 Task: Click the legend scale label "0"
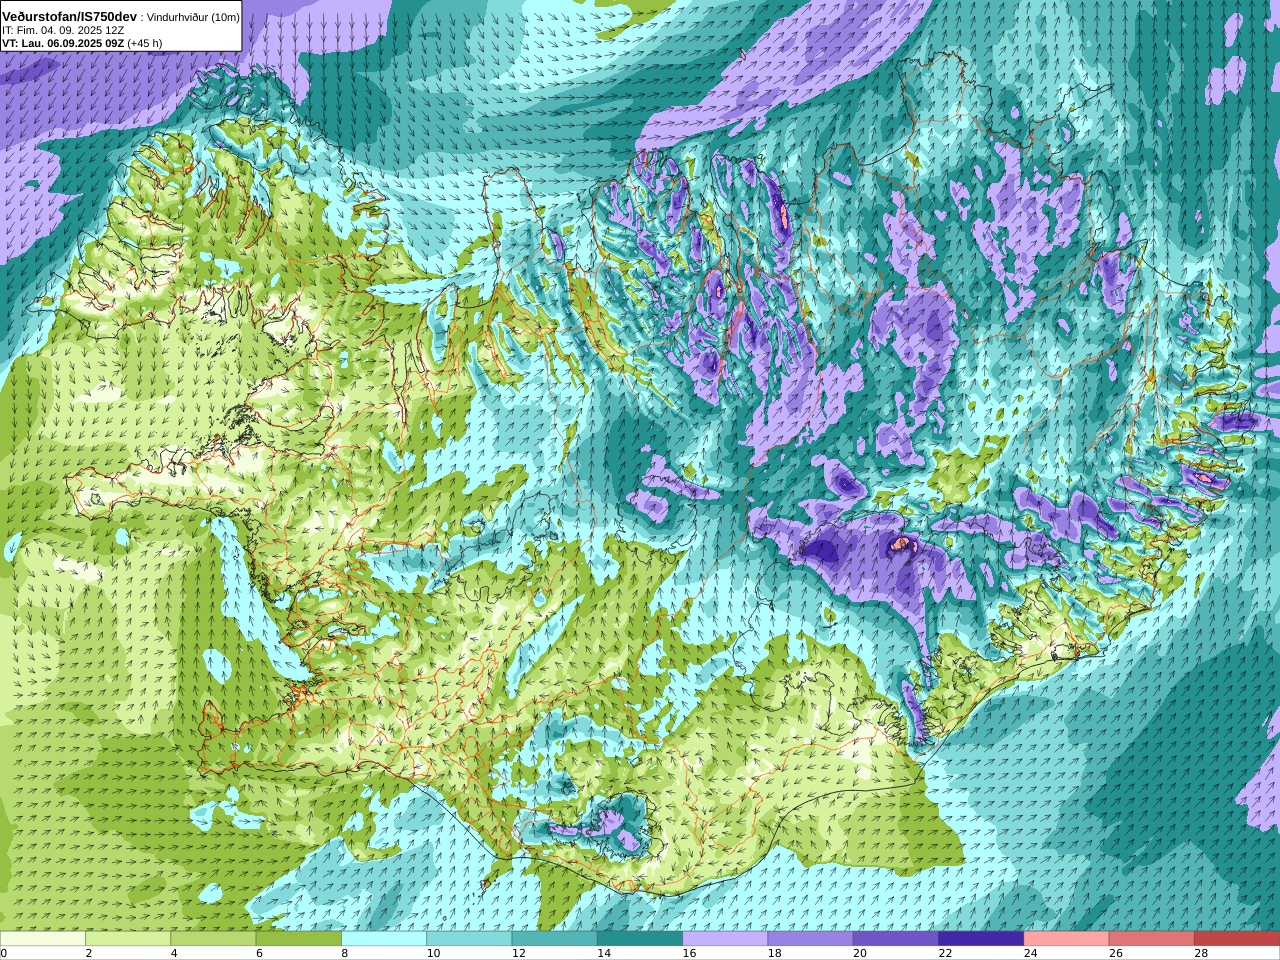tap(4, 953)
